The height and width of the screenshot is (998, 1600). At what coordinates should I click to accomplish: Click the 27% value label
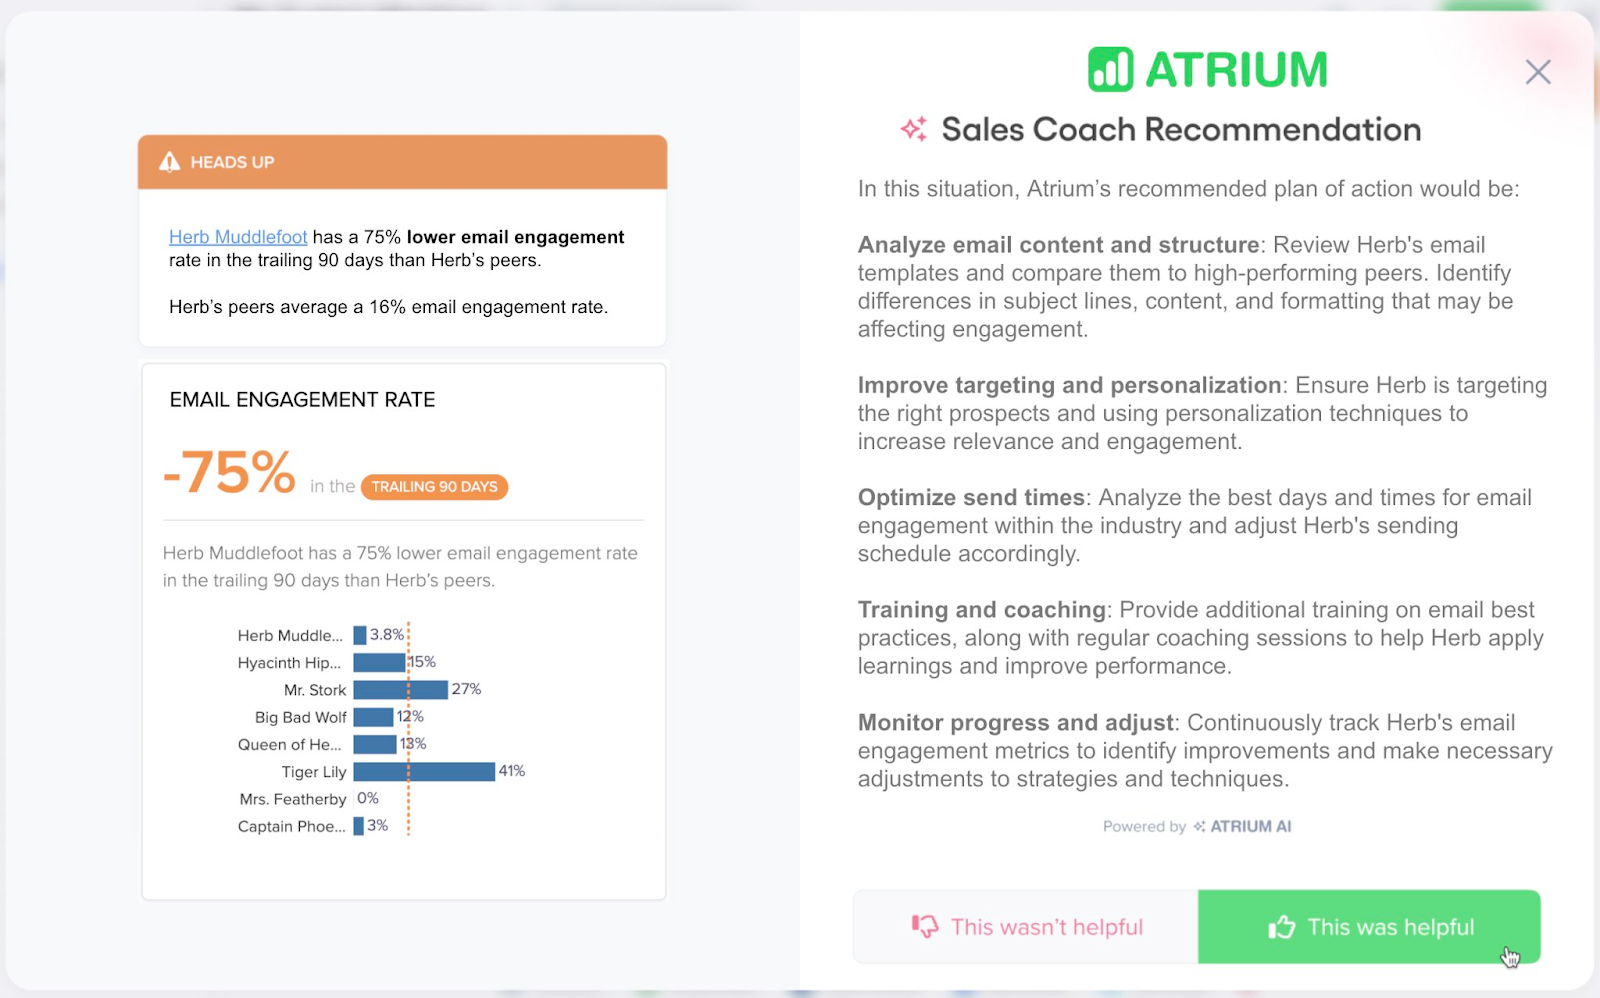(x=467, y=689)
